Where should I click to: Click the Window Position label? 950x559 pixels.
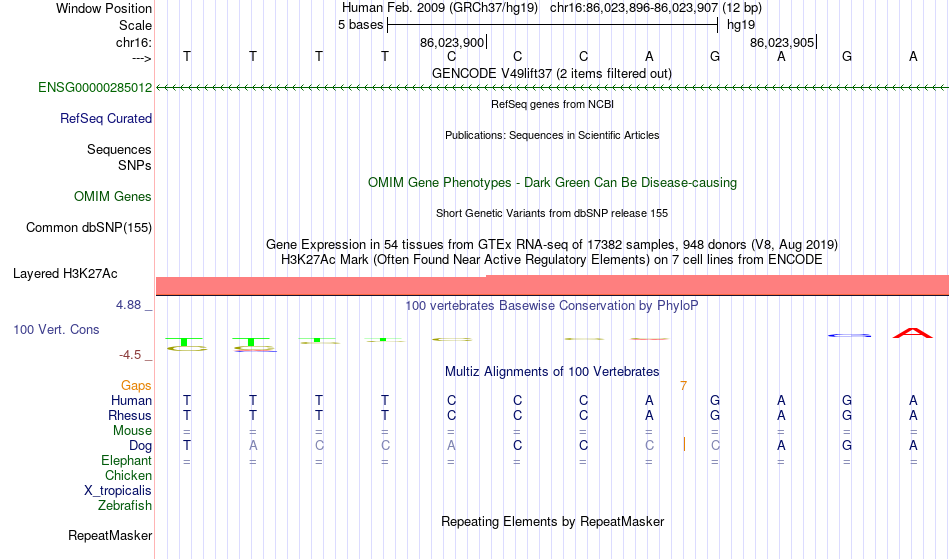click(104, 8)
